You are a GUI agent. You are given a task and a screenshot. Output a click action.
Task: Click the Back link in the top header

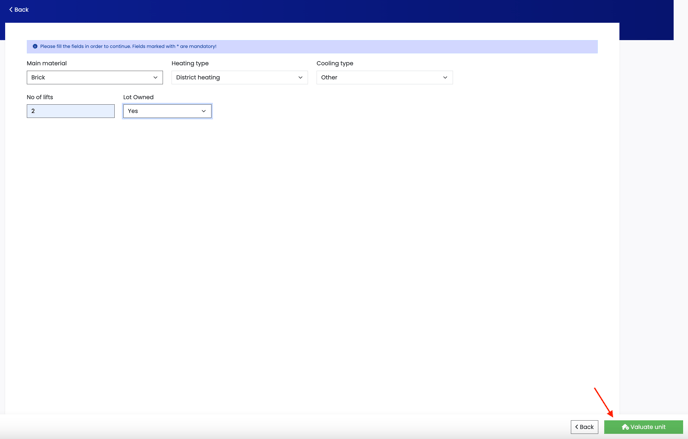coord(21,10)
